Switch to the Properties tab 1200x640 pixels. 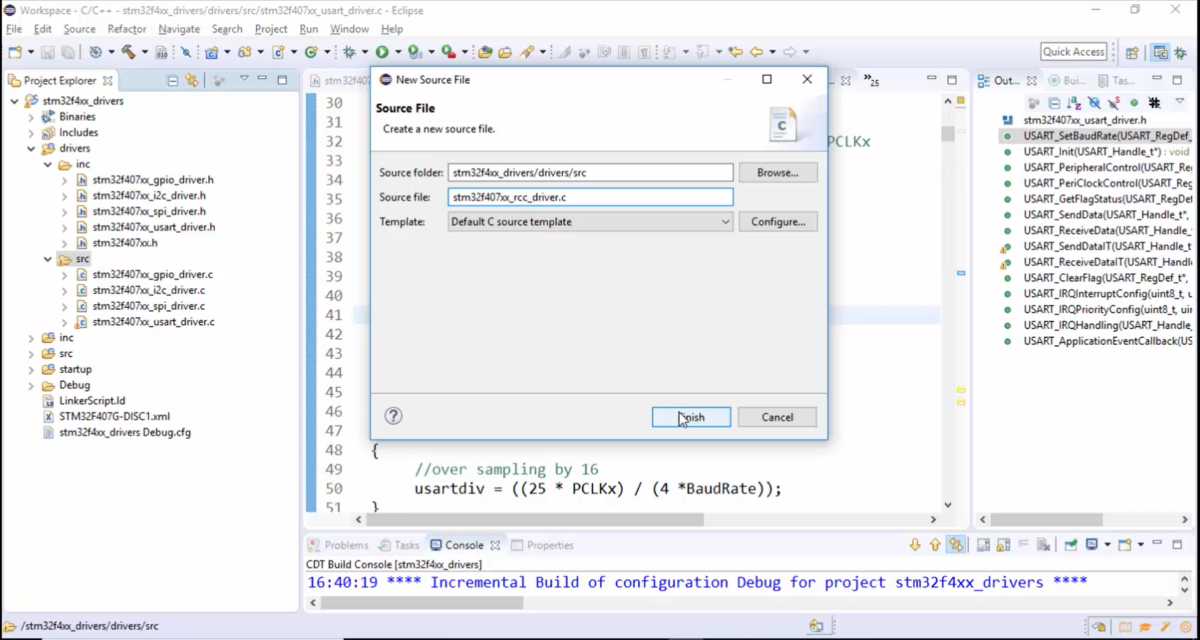pos(542,545)
